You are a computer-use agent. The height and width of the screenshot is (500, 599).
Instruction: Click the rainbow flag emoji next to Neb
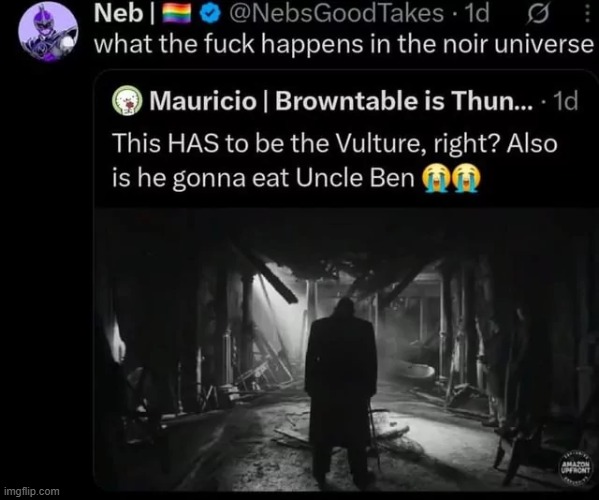[x=176, y=15]
